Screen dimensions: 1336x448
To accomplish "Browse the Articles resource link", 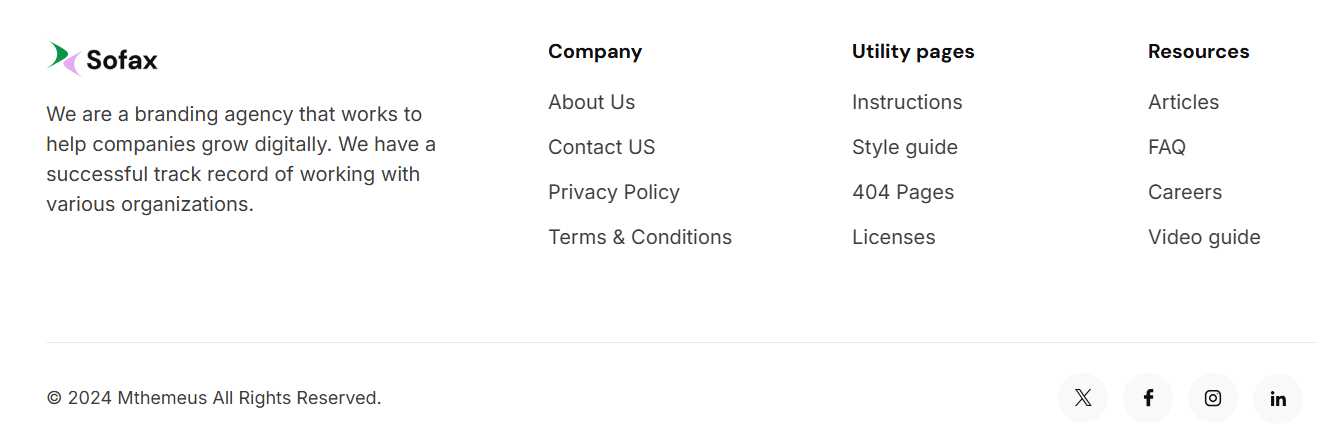I will click(1183, 102).
